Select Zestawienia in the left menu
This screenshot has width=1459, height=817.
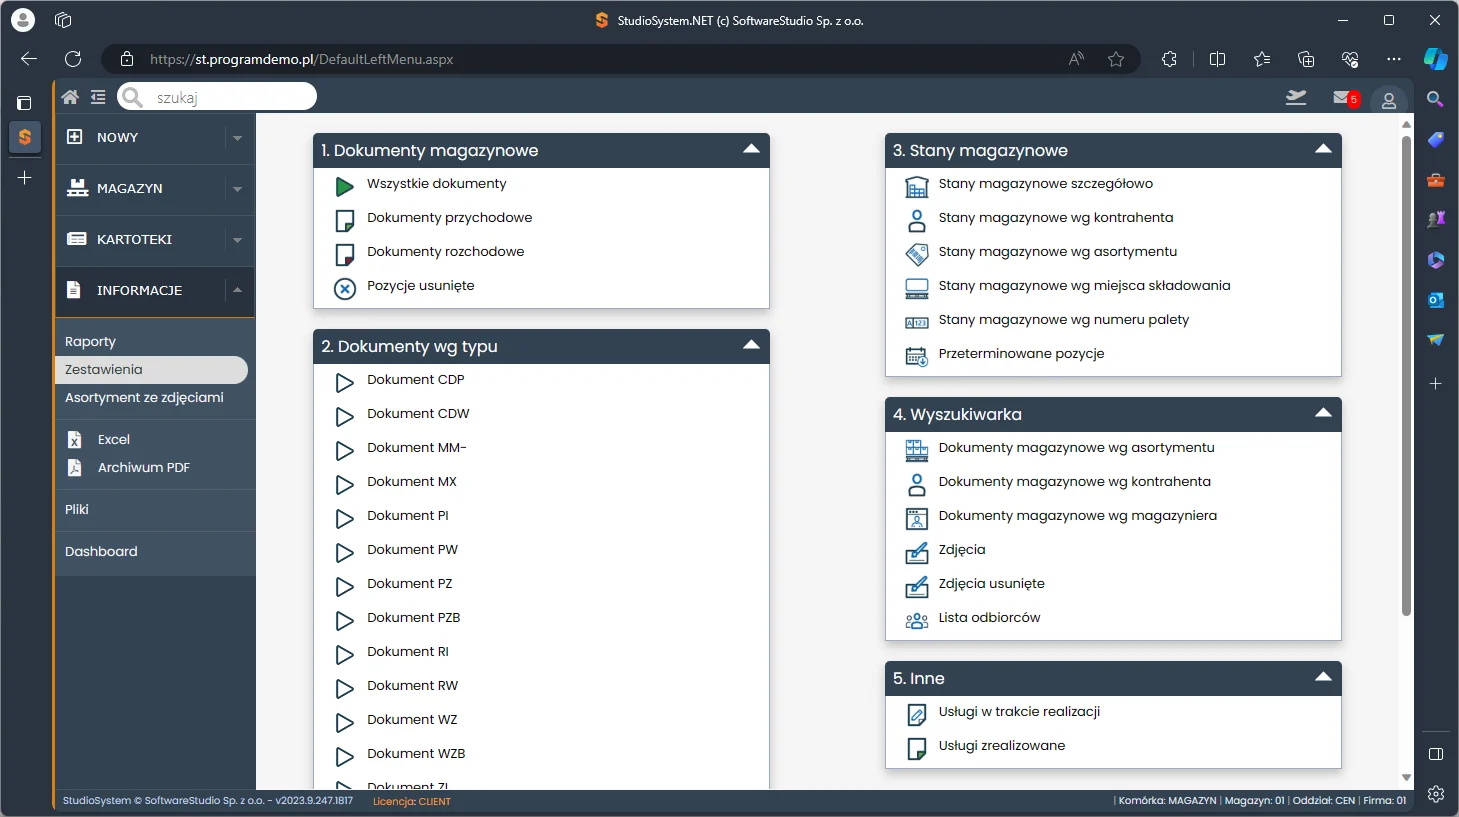[151, 370]
